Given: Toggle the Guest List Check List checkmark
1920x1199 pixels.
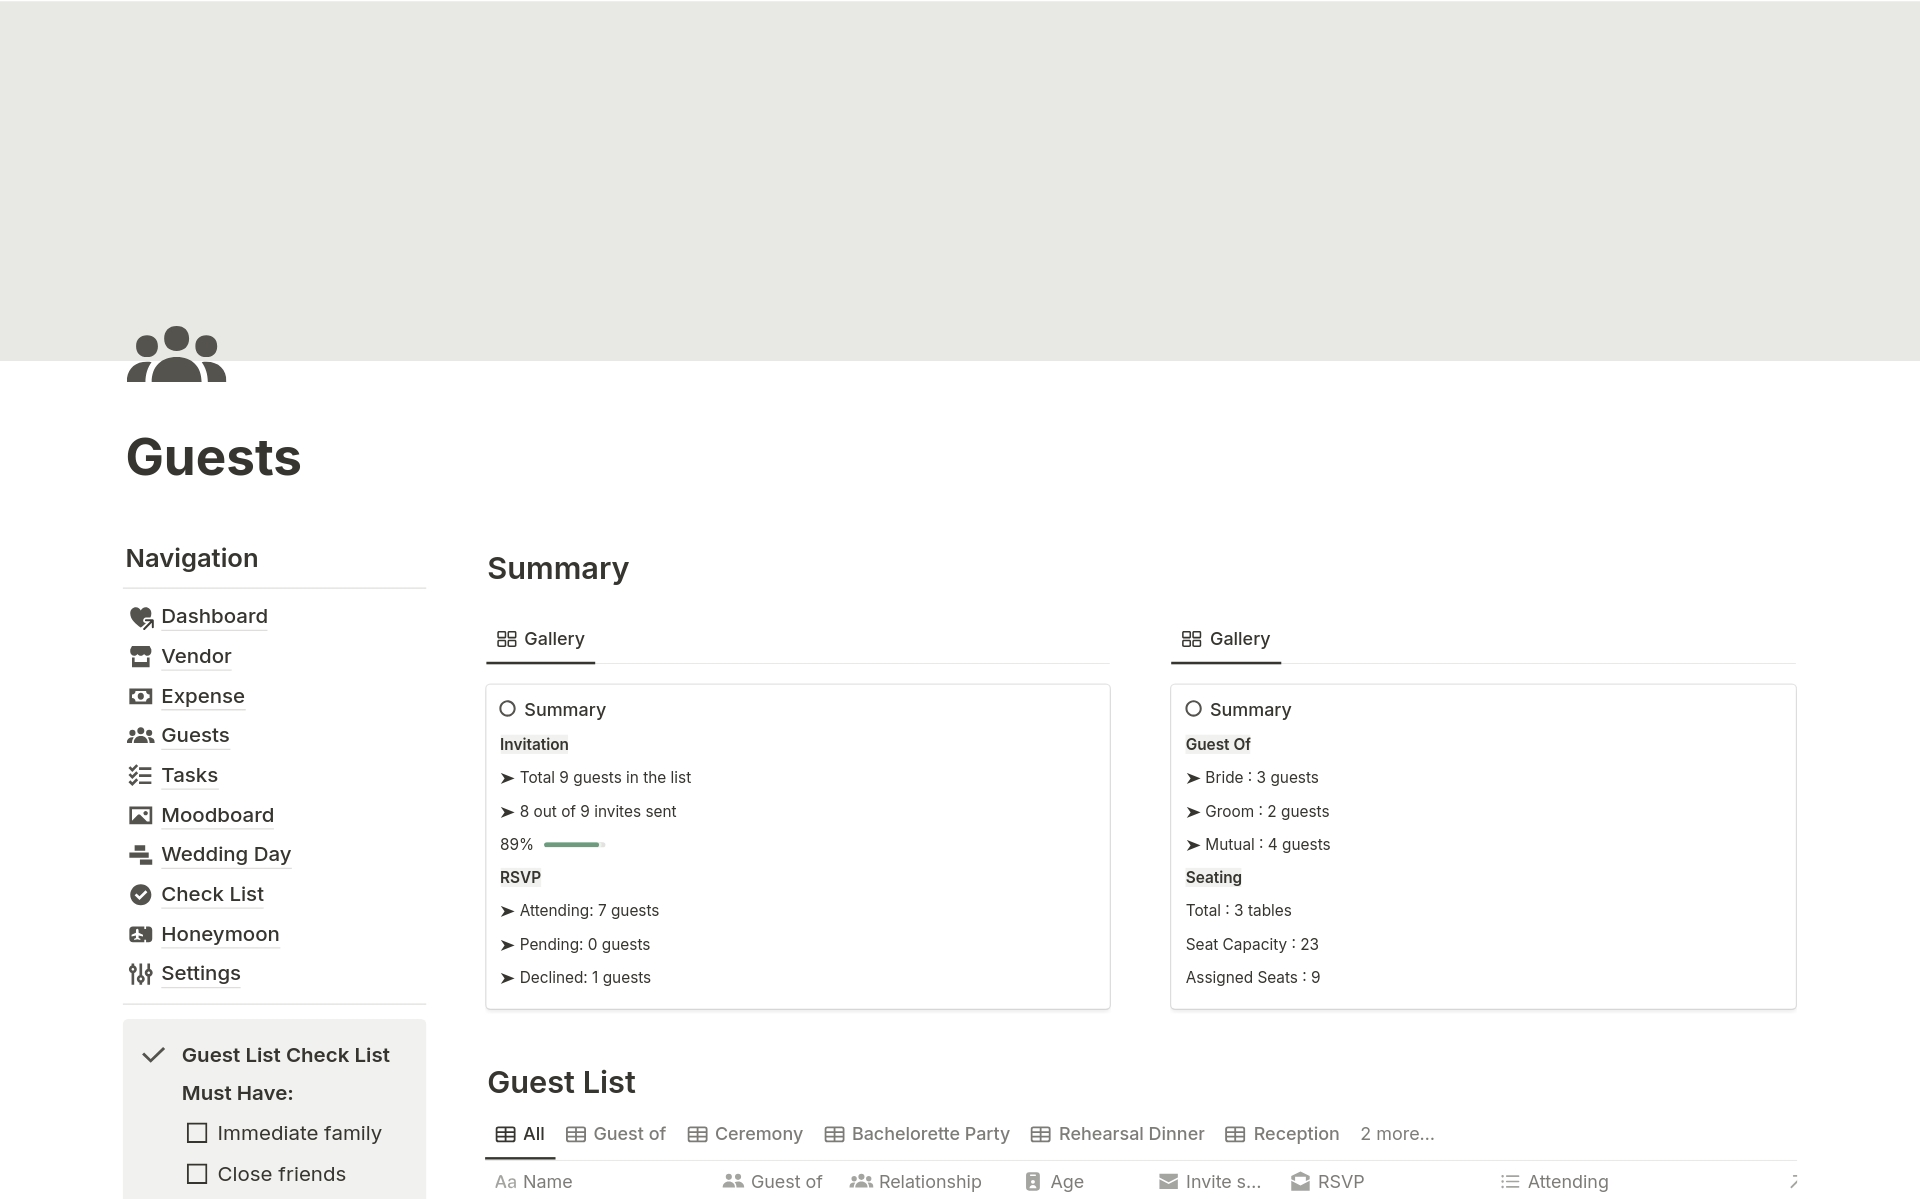Looking at the screenshot, I should point(154,1053).
